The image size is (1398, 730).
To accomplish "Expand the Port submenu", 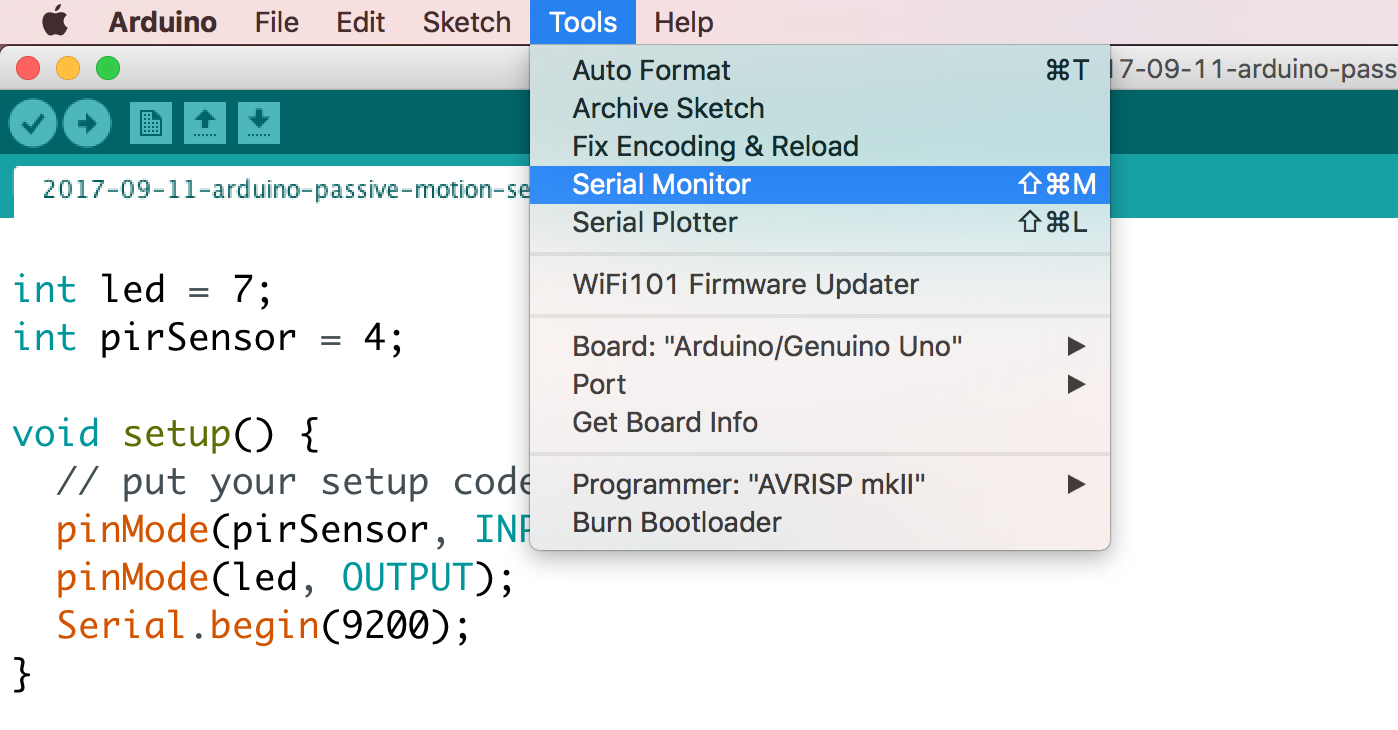I will 820,384.
